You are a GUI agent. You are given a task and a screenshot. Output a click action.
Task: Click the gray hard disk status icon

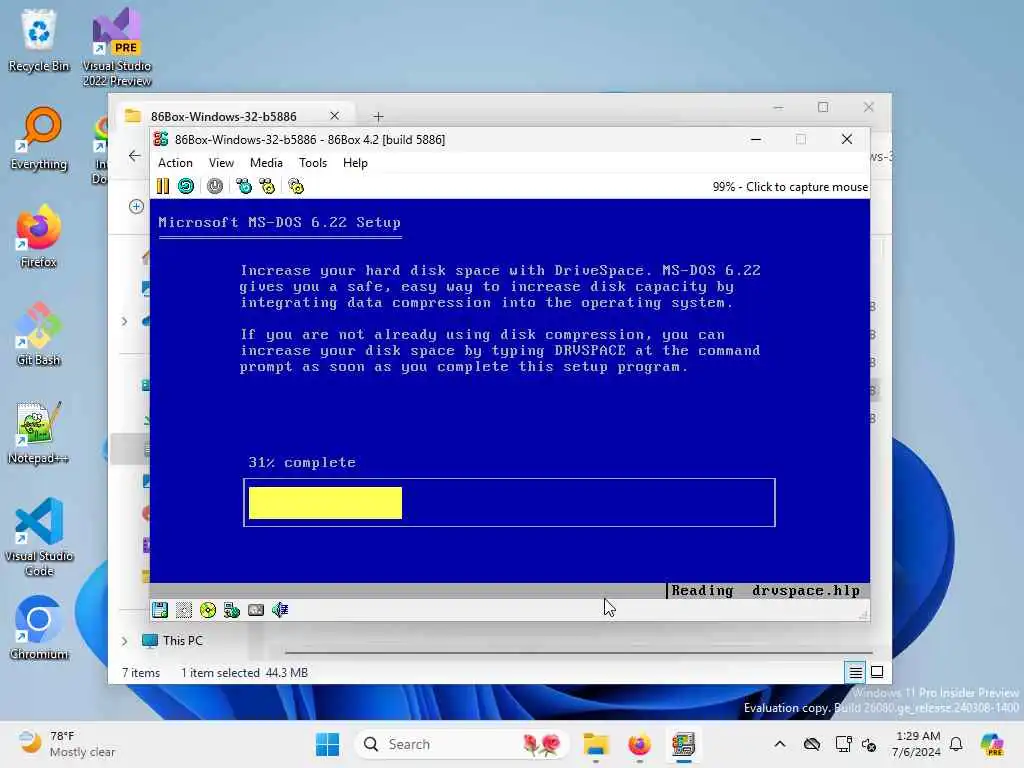click(256, 610)
